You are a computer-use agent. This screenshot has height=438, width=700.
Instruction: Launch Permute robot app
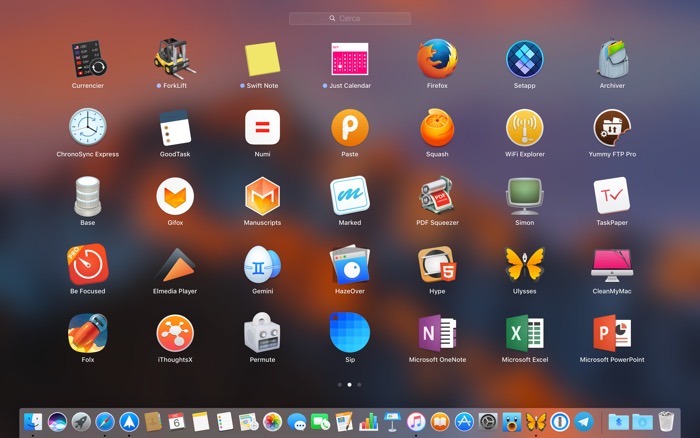(x=262, y=333)
